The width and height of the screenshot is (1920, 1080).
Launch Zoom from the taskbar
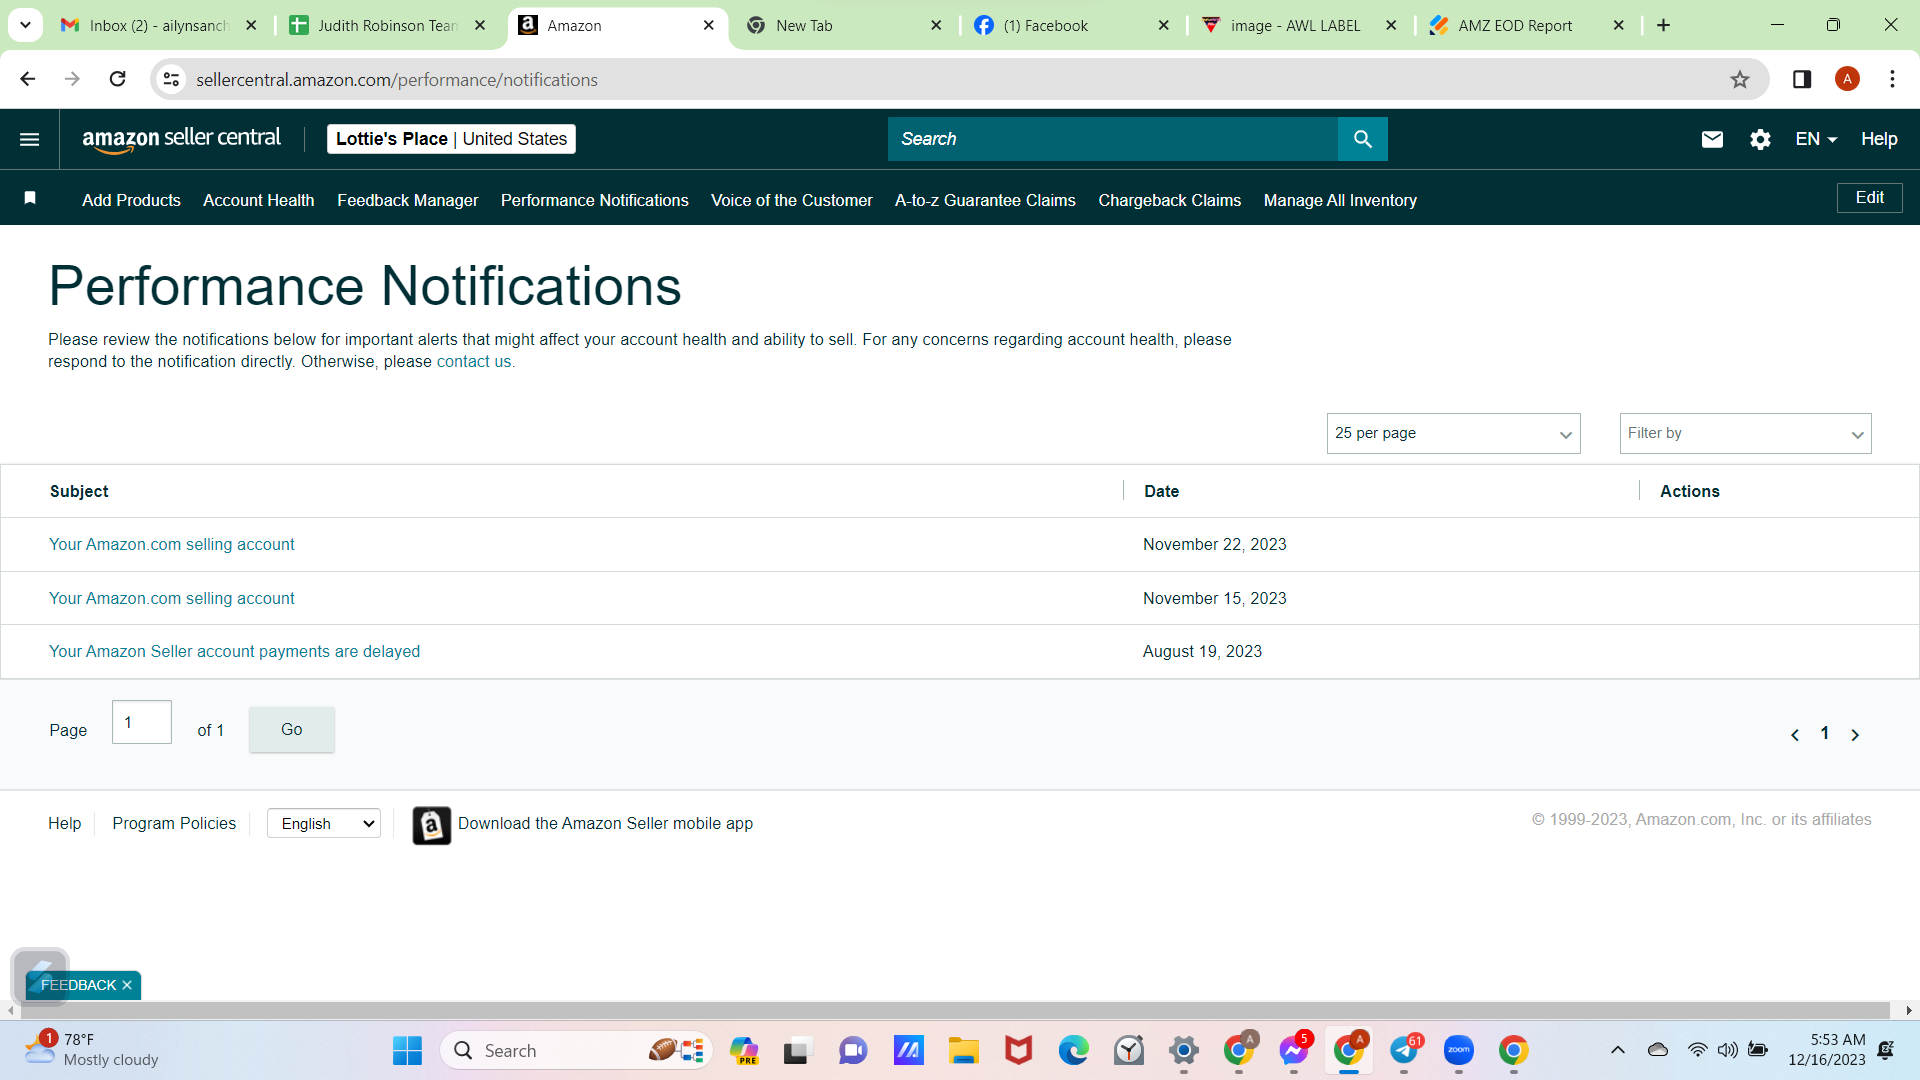click(1458, 1050)
